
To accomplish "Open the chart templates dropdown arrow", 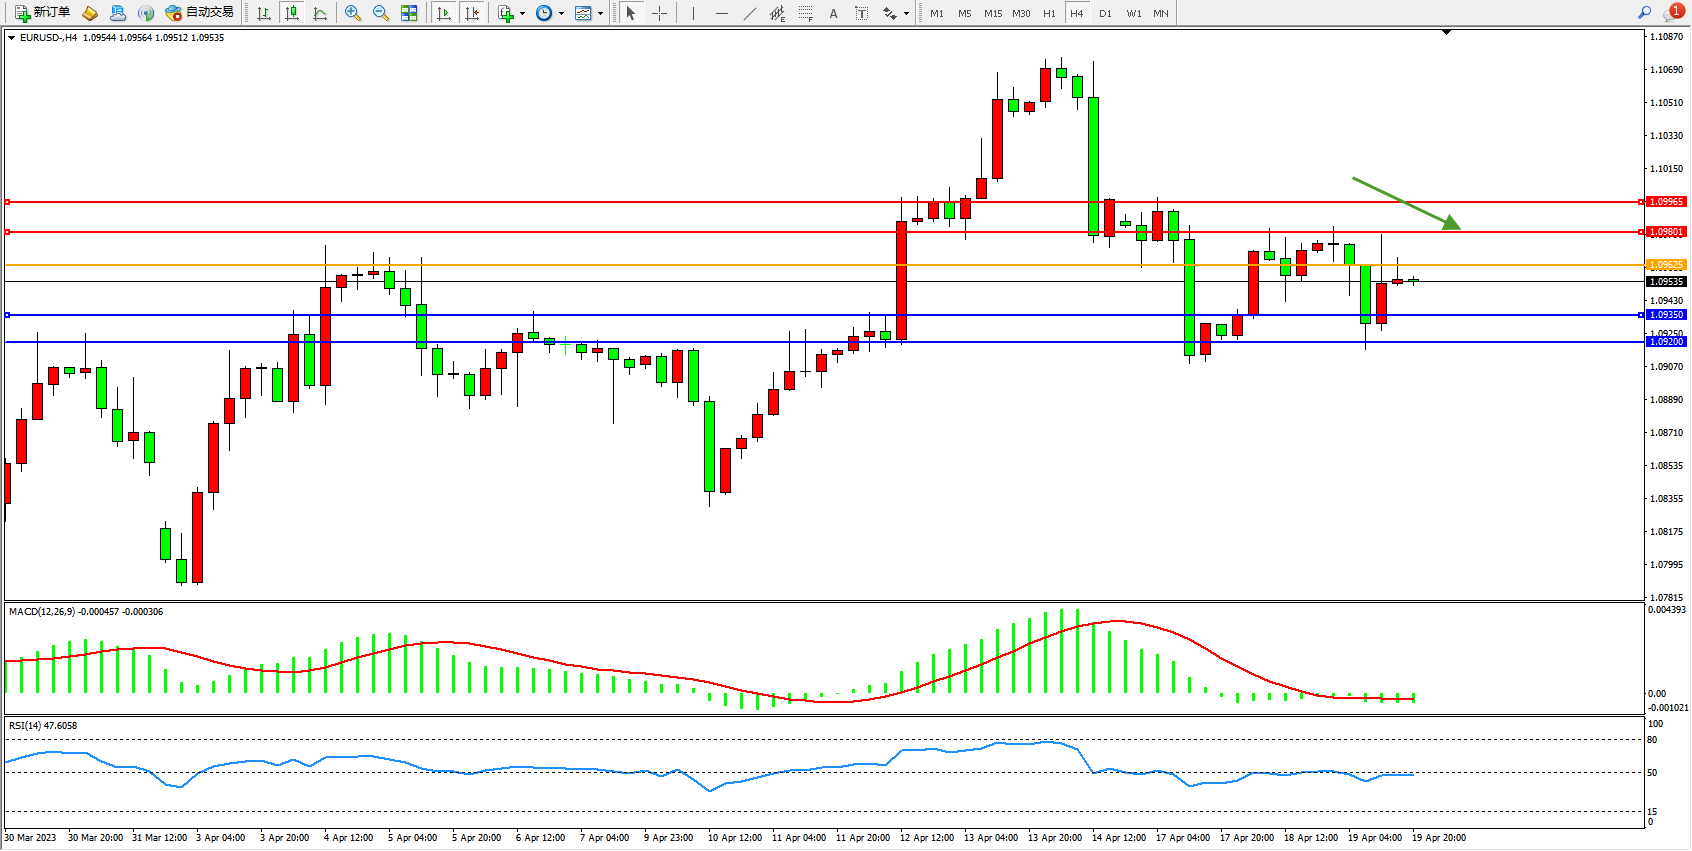I will (x=600, y=14).
